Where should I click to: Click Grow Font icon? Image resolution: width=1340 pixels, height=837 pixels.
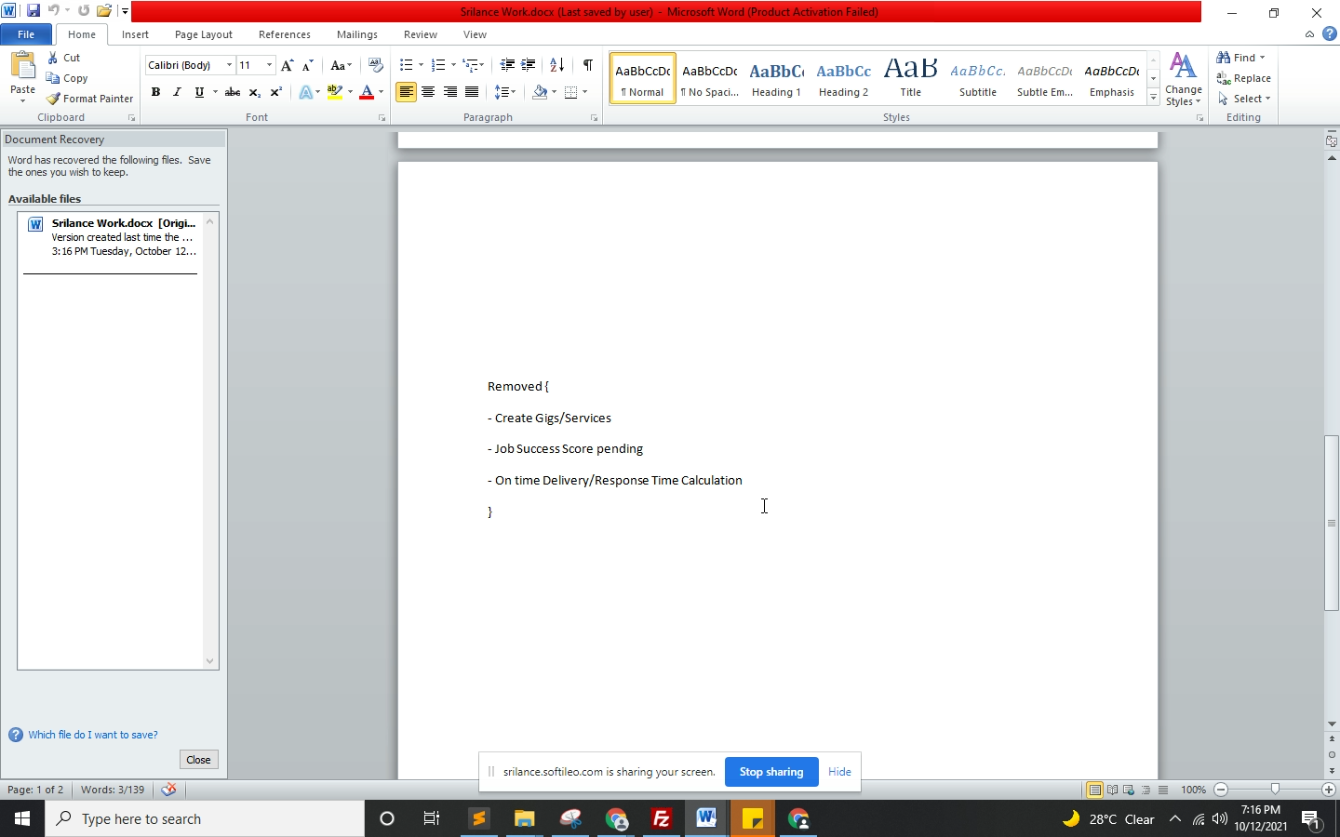pyautogui.click(x=287, y=65)
